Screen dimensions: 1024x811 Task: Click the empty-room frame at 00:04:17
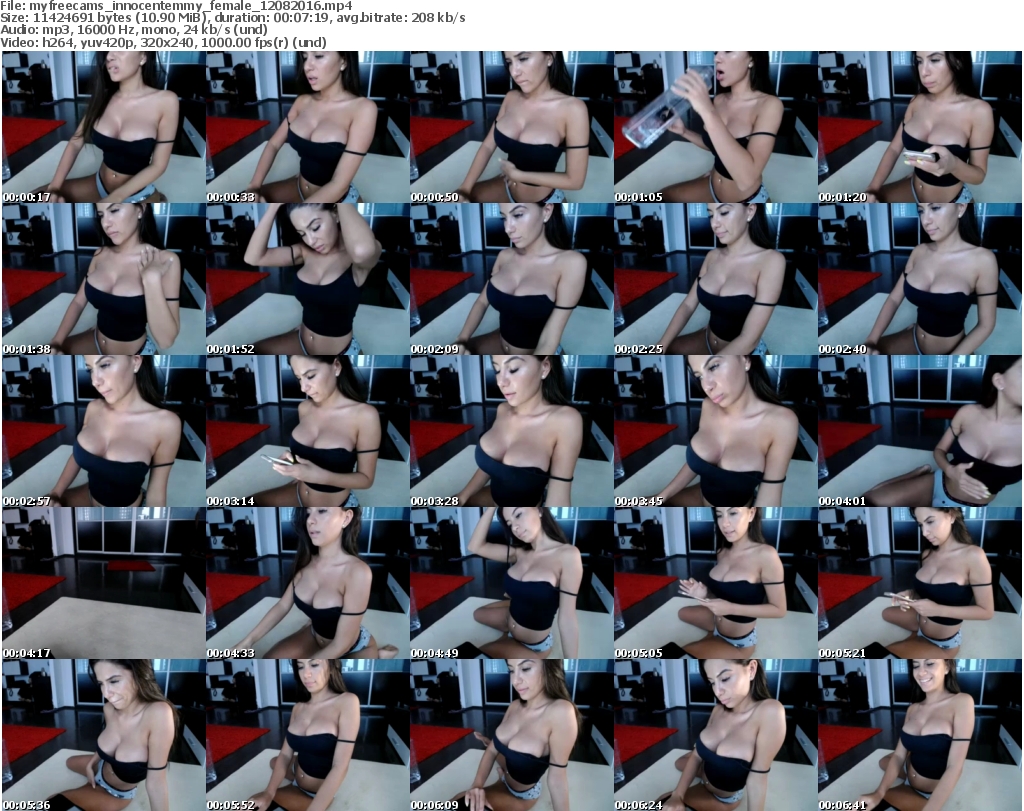(104, 583)
